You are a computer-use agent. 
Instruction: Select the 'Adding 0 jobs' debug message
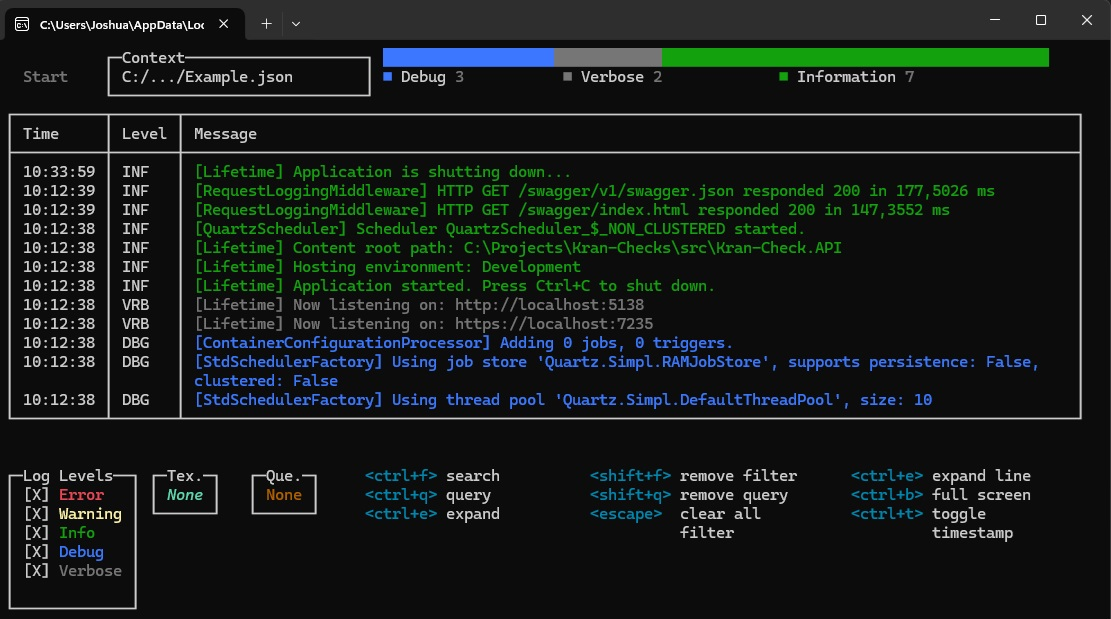tap(463, 343)
